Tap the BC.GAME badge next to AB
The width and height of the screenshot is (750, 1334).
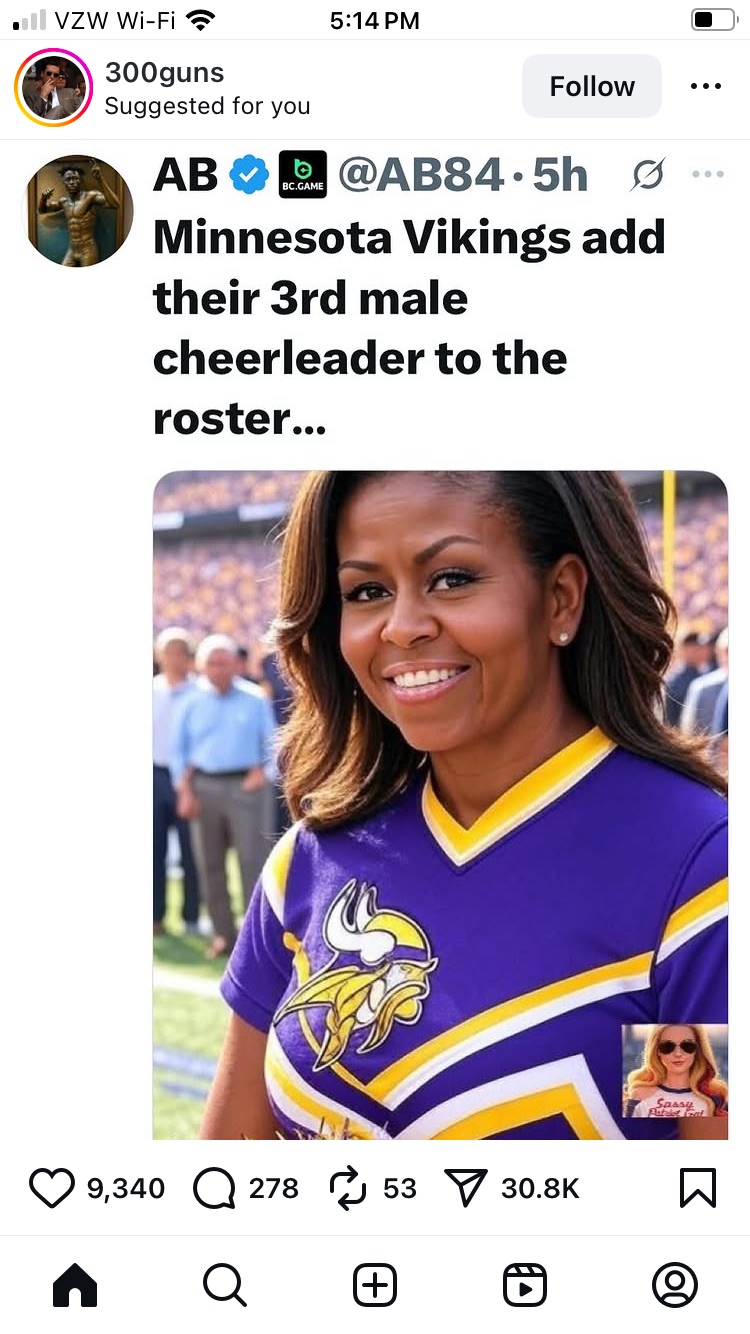coord(302,175)
